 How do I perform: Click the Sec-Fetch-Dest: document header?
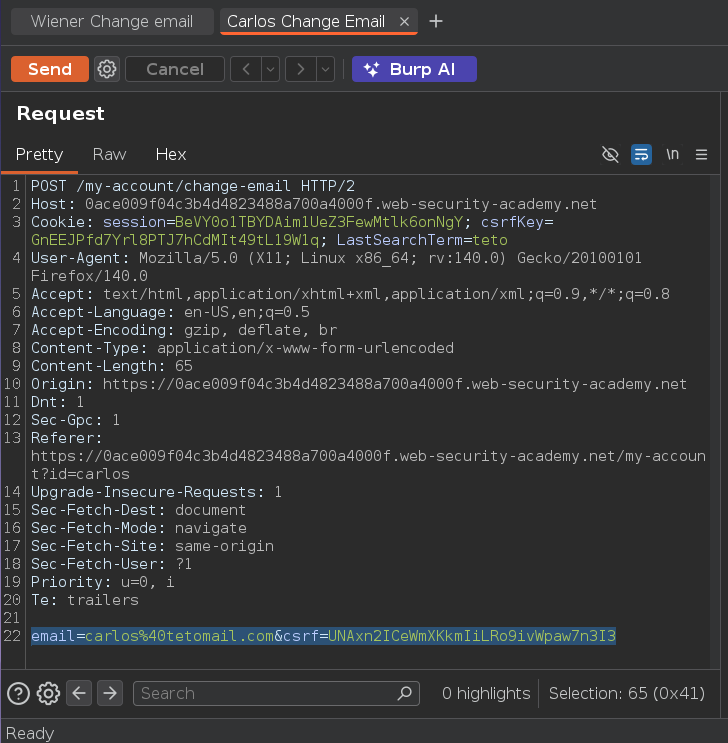[x=138, y=510]
